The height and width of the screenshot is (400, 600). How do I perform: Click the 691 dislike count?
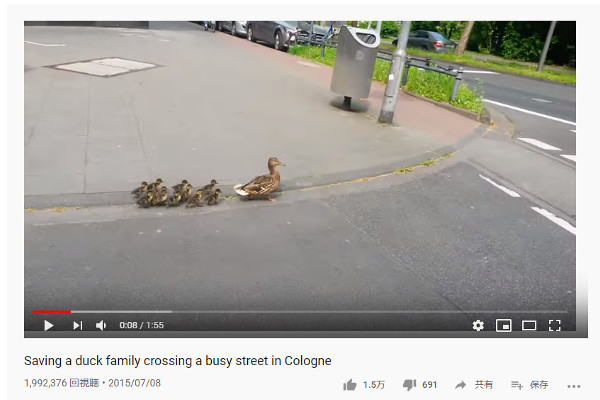coord(429,385)
